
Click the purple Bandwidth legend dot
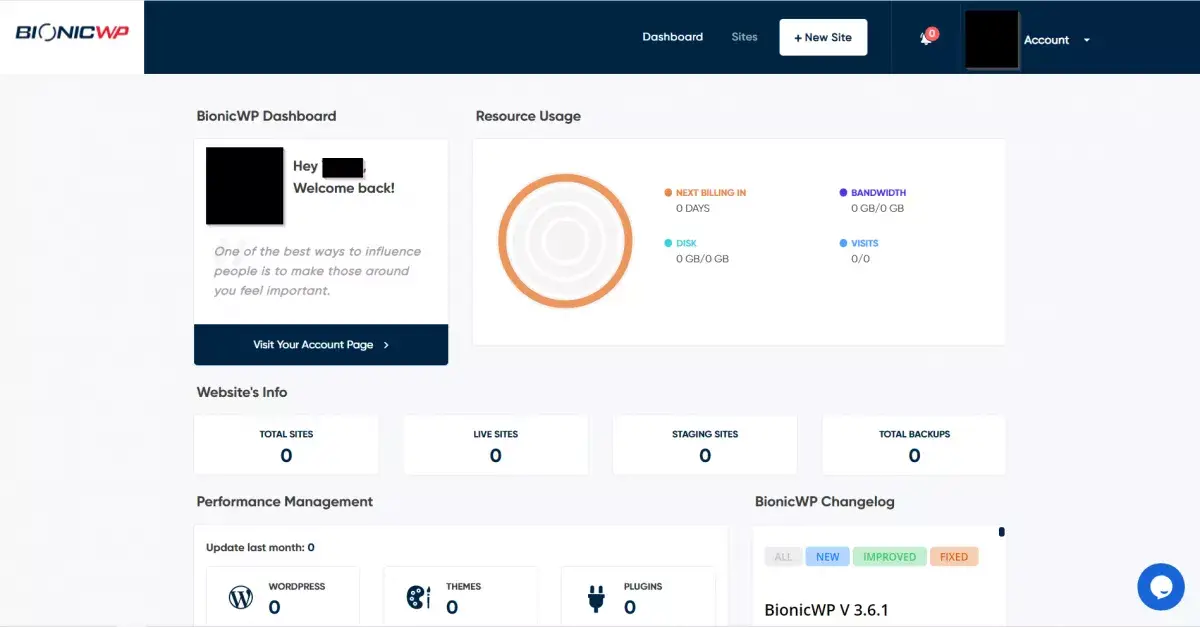[843, 193]
